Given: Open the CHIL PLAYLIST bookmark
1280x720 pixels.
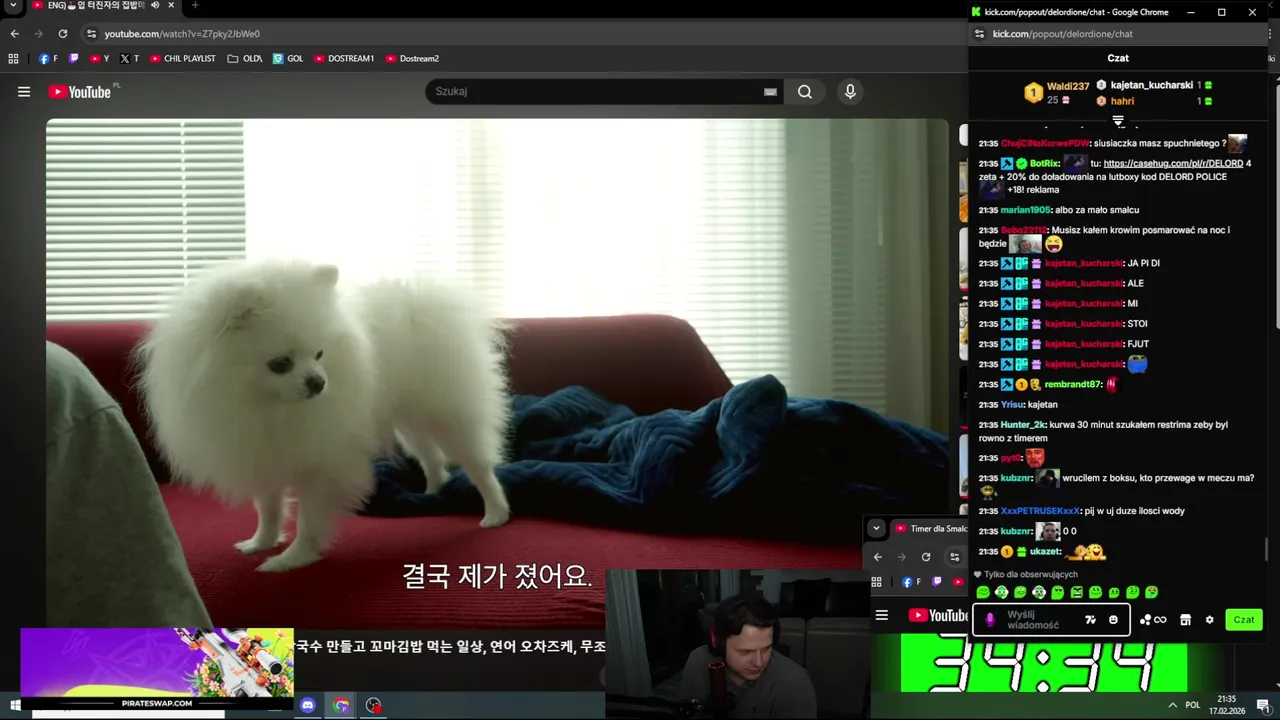Looking at the screenshot, I should 183,59.
